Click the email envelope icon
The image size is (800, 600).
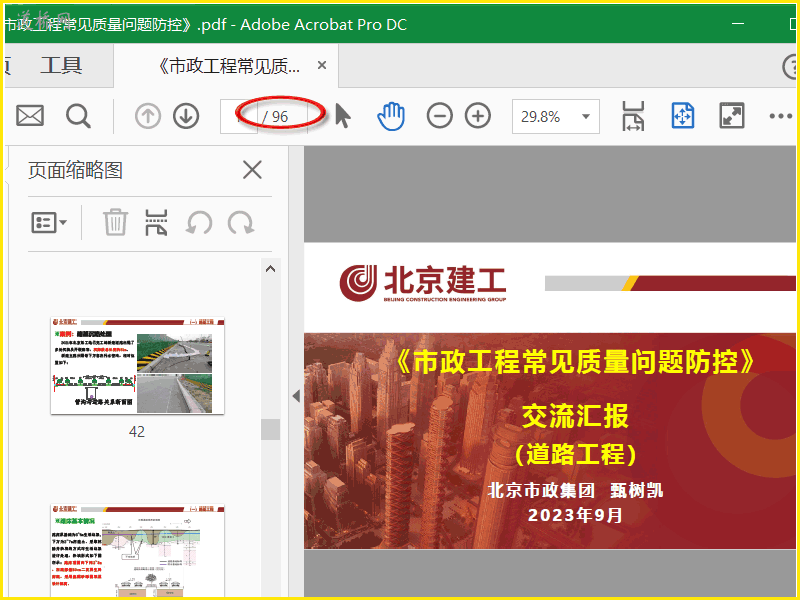[30, 116]
